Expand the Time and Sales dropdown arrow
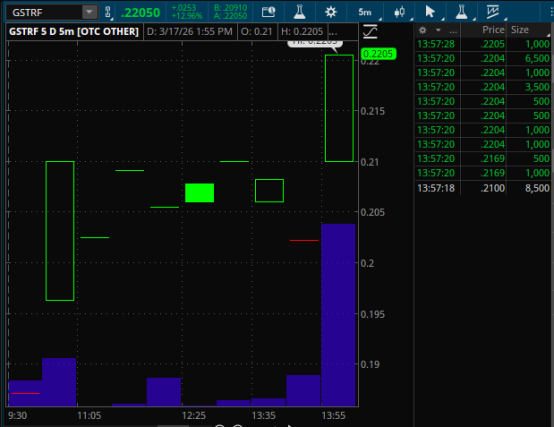Image resolution: width=554 pixels, height=427 pixels. (438, 30)
